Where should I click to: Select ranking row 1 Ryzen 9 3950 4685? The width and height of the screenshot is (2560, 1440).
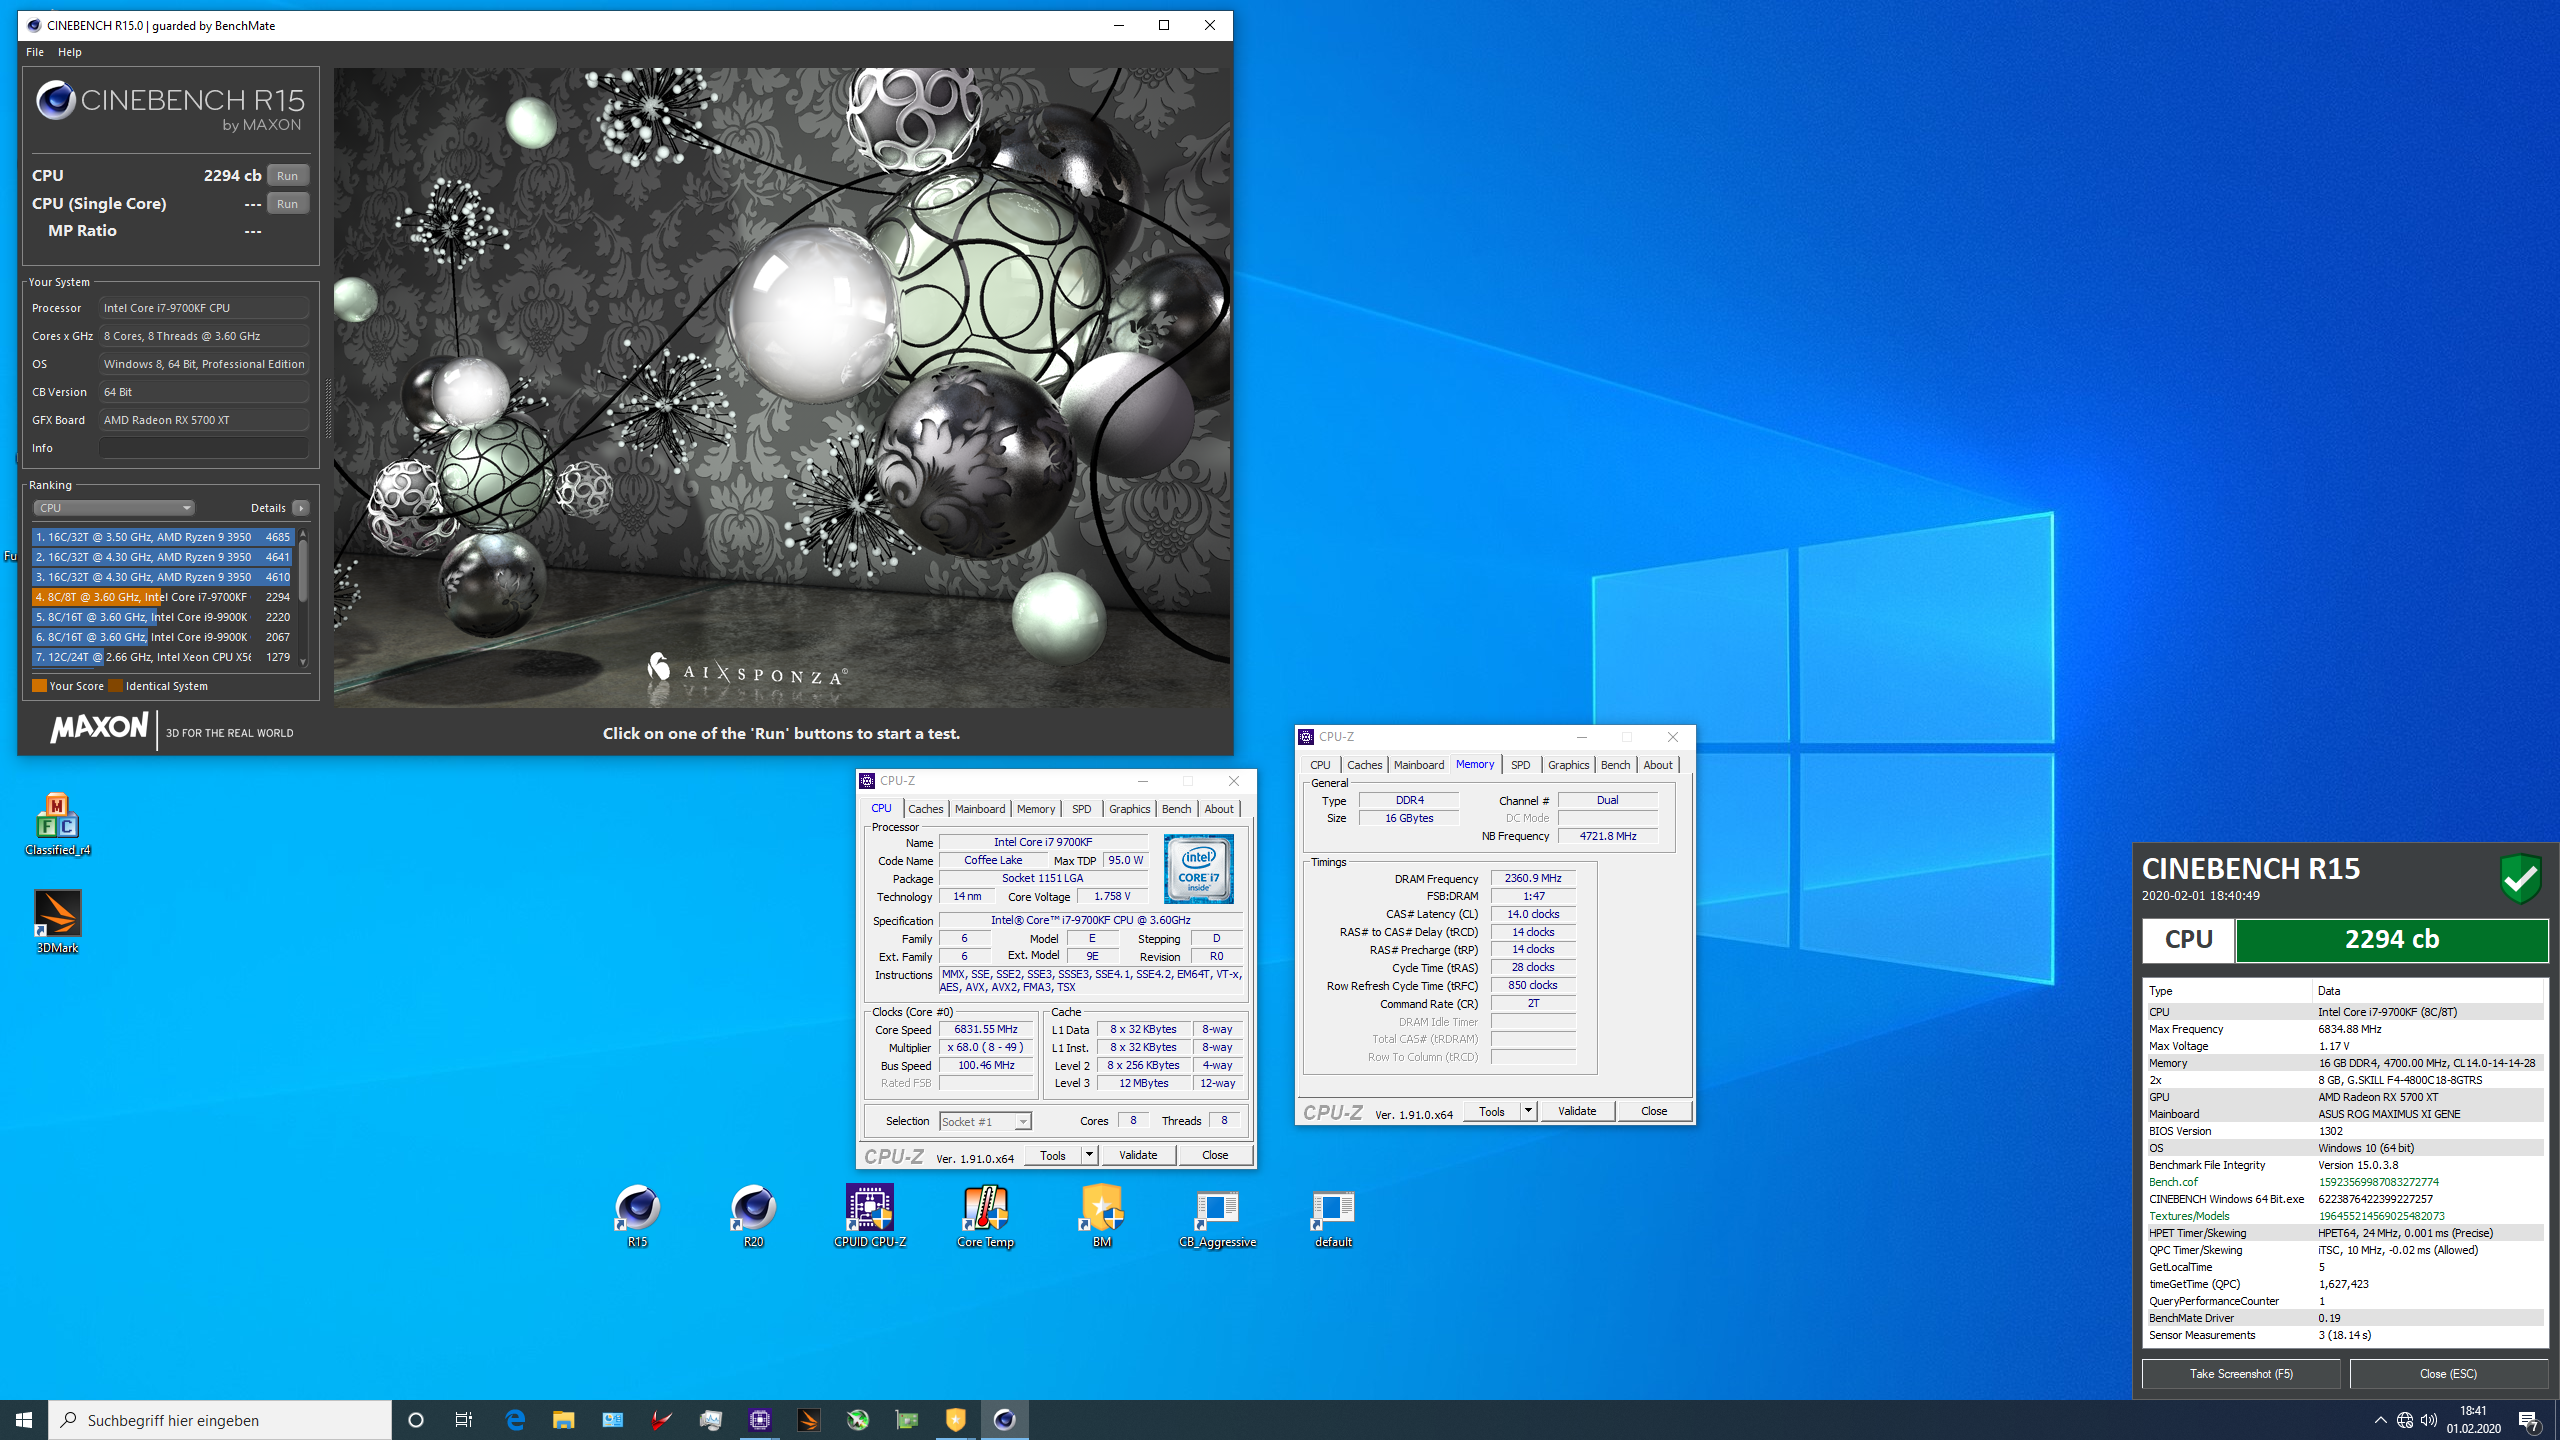point(162,537)
